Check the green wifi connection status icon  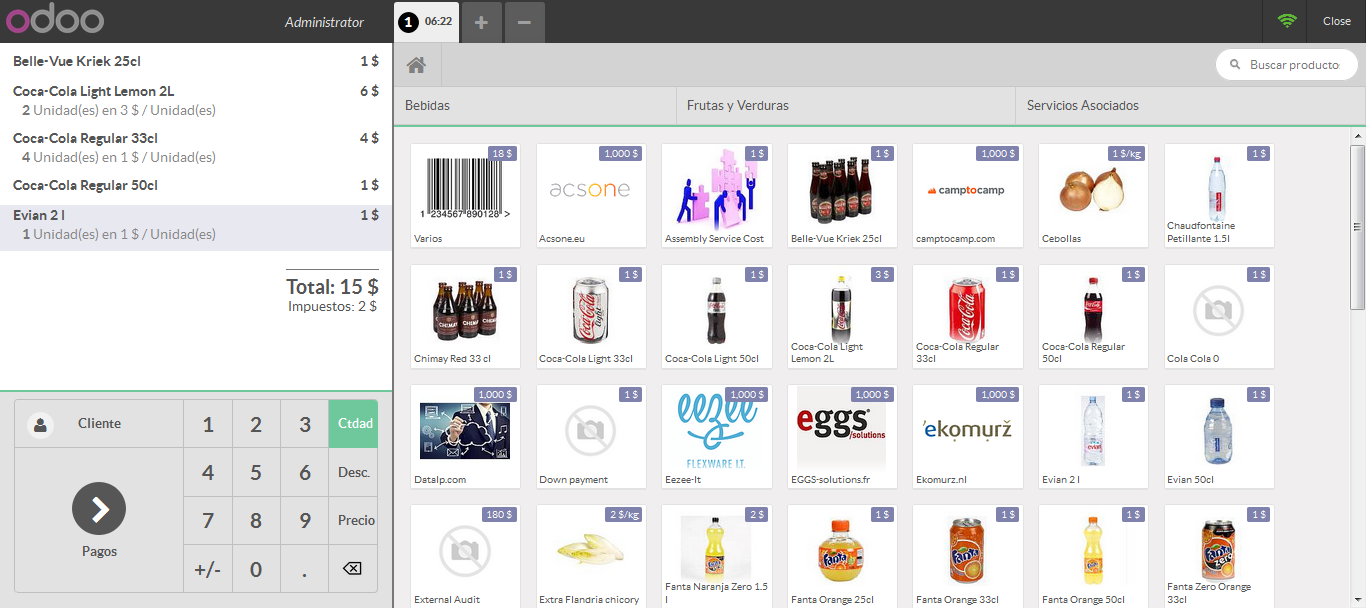tap(1287, 21)
